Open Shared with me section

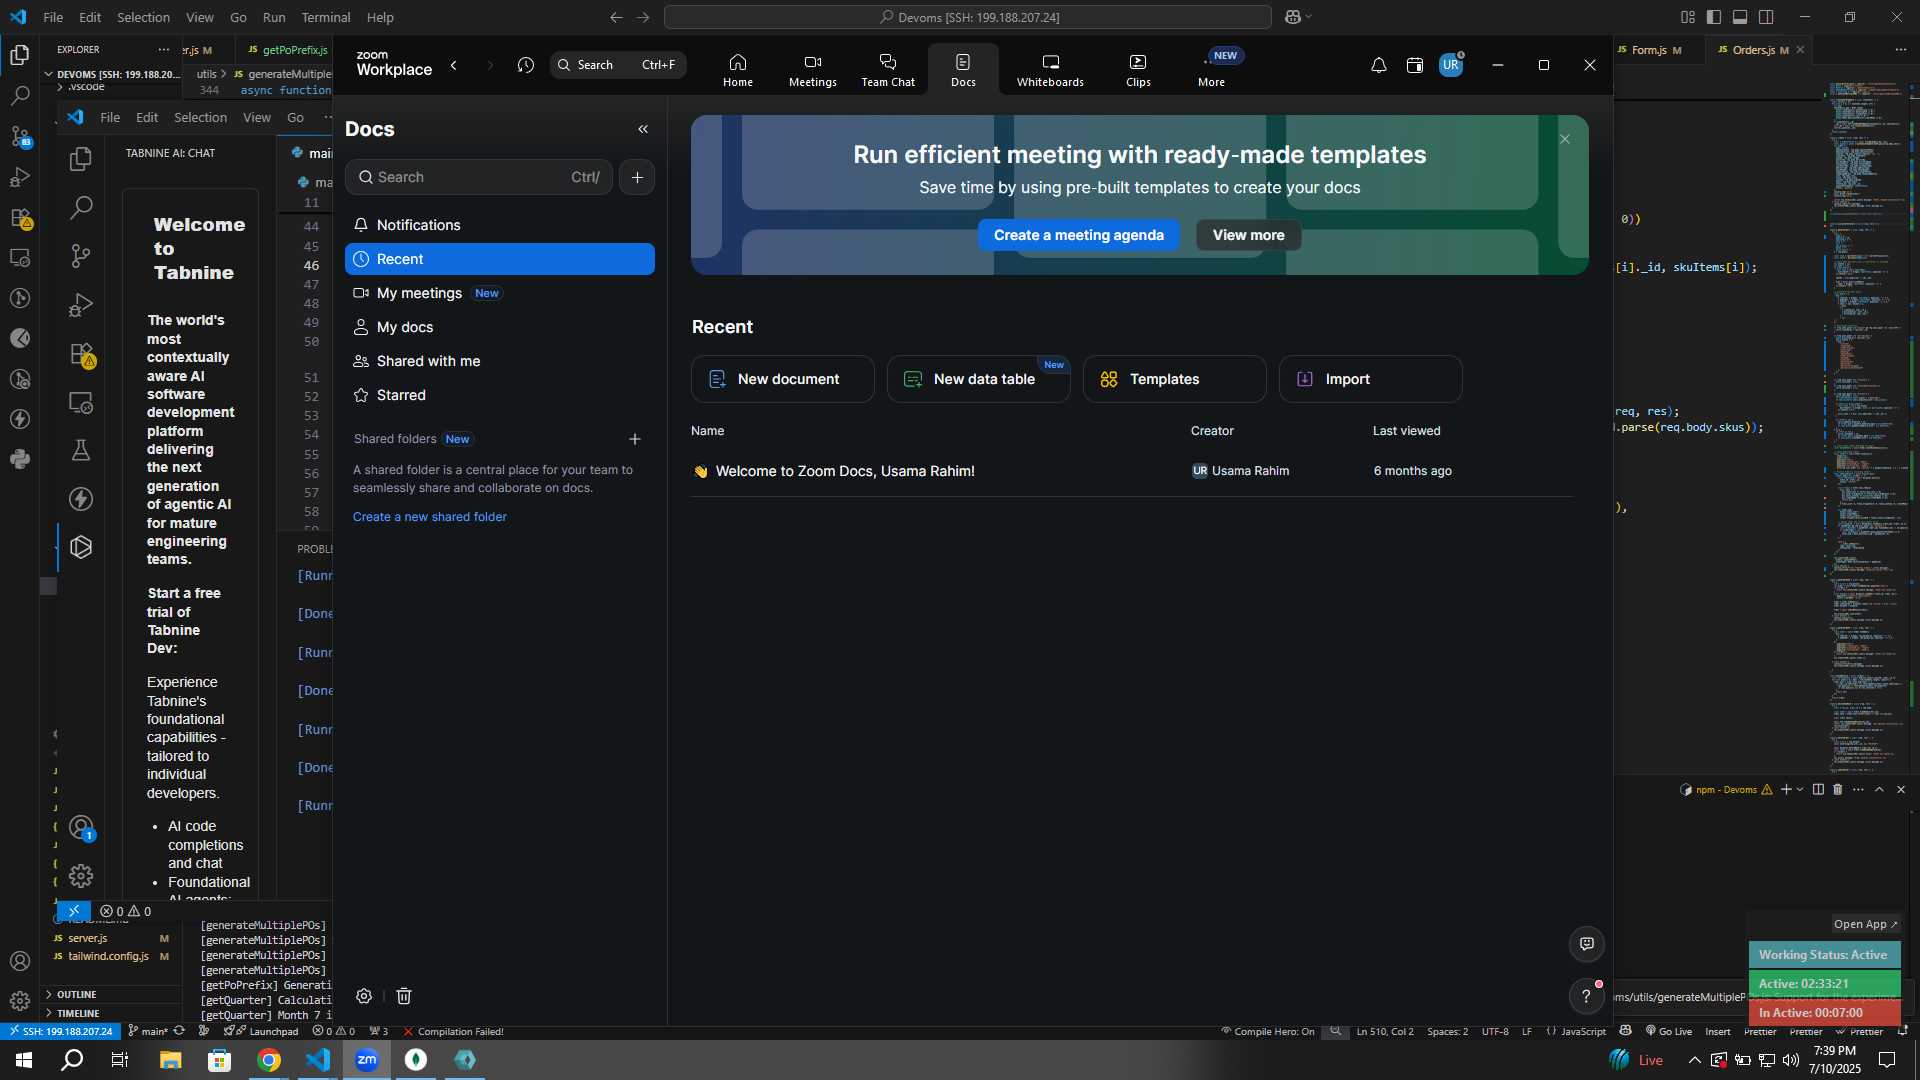pos(500,361)
